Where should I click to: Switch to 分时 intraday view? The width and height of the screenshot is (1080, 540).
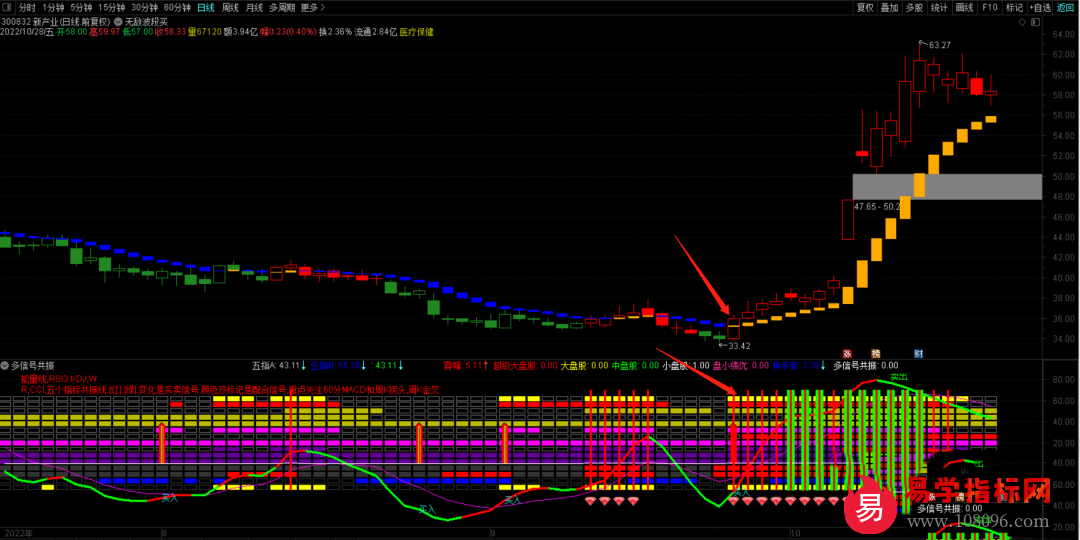pos(26,8)
